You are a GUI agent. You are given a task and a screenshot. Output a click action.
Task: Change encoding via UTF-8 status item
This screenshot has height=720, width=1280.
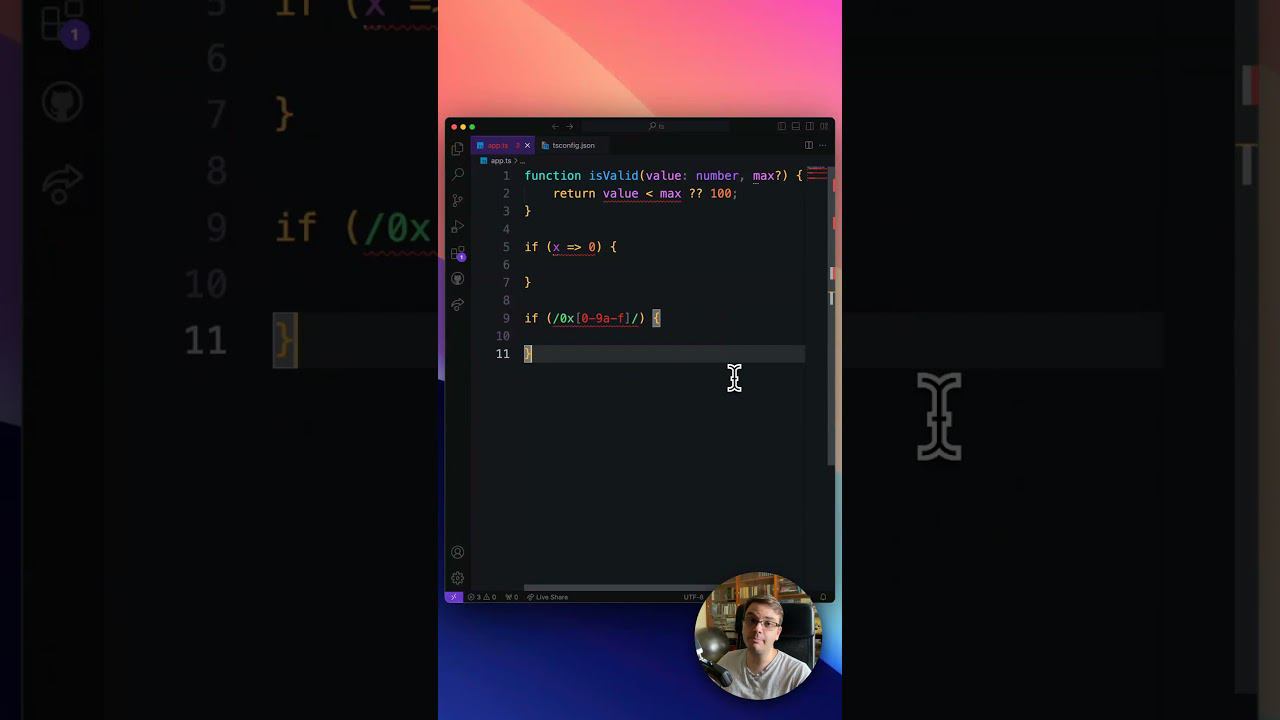click(693, 597)
